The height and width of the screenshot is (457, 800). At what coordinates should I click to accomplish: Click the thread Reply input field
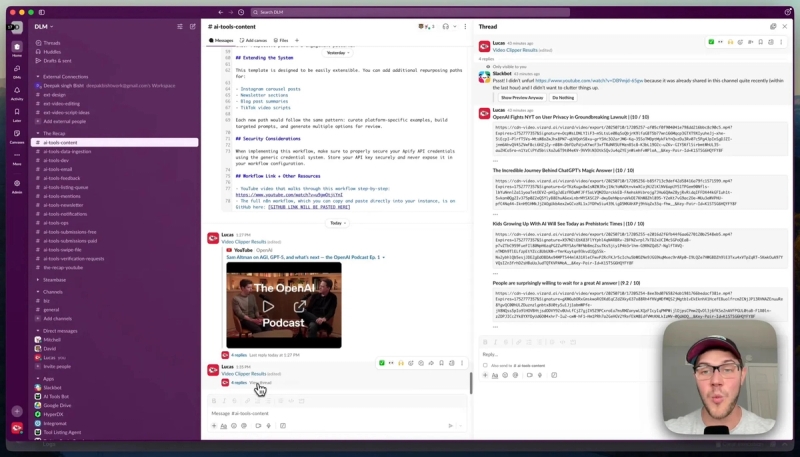click(569, 354)
